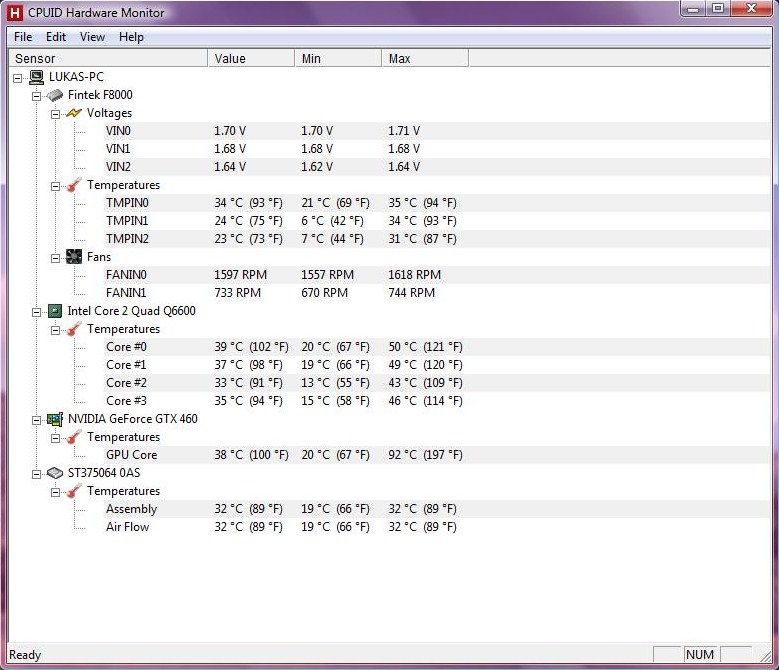Collapse the ST375064 0AS drive node
This screenshot has width=779, height=670.
[36, 474]
